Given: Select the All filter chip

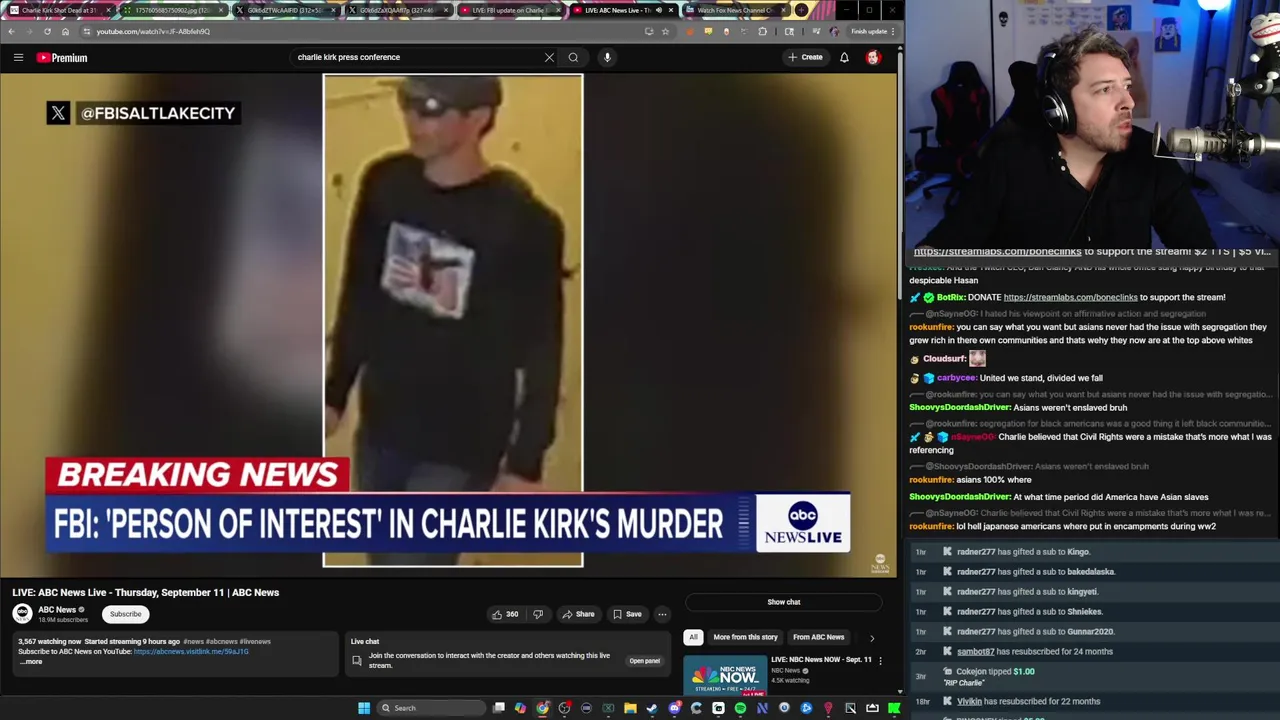Looking at the screenshot, I should 693,637.
